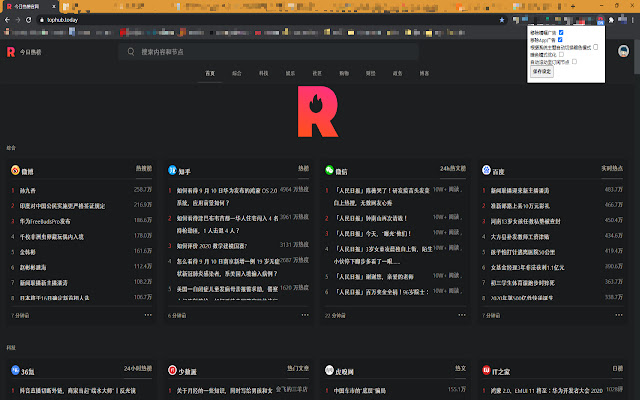Close the 今日热榜 browser tab
This screenshot has width=640, height=400.
point(53,7)
